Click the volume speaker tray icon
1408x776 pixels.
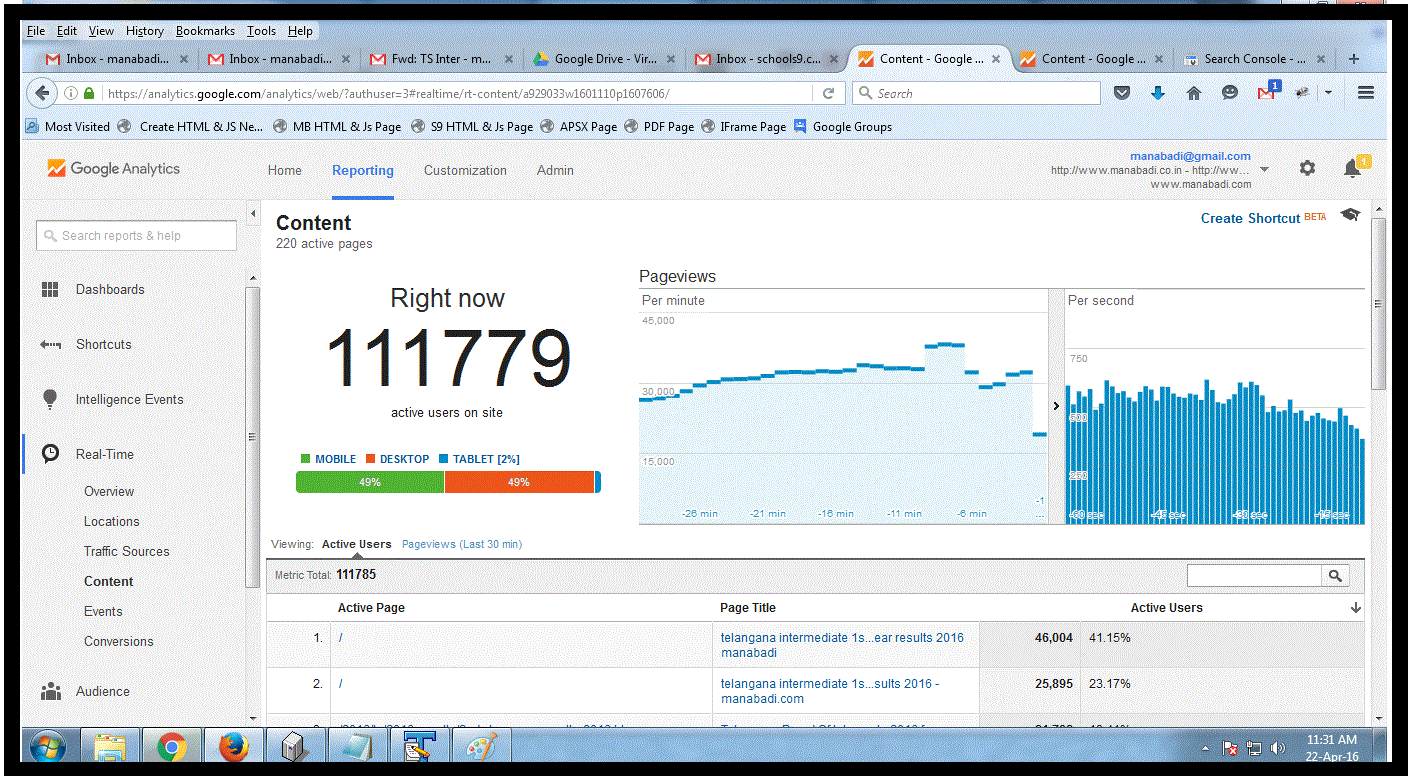tap(1277, 748)
